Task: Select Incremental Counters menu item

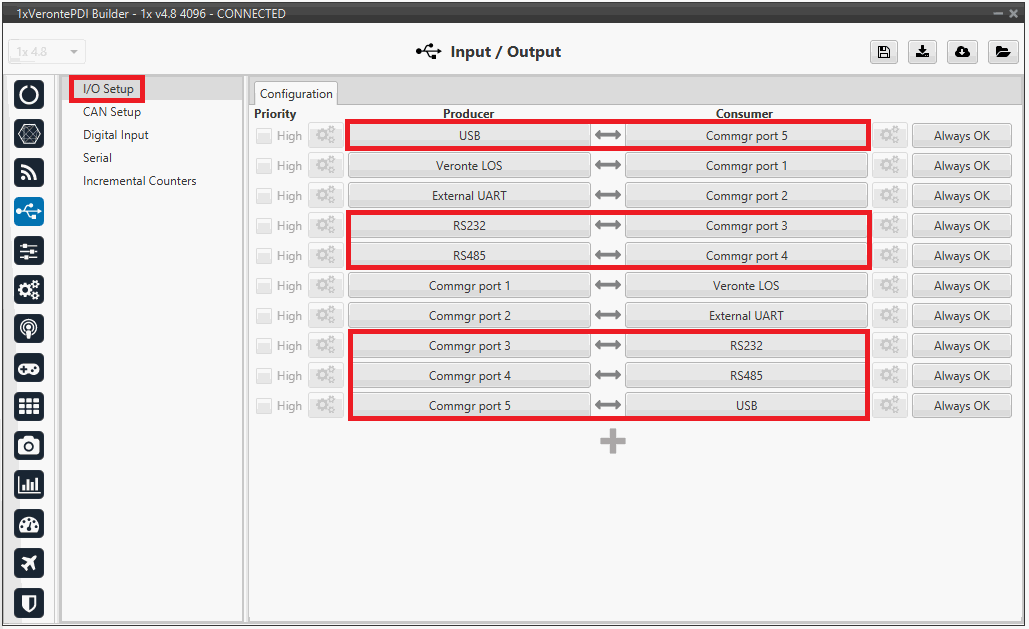Action: click(140, 181)
